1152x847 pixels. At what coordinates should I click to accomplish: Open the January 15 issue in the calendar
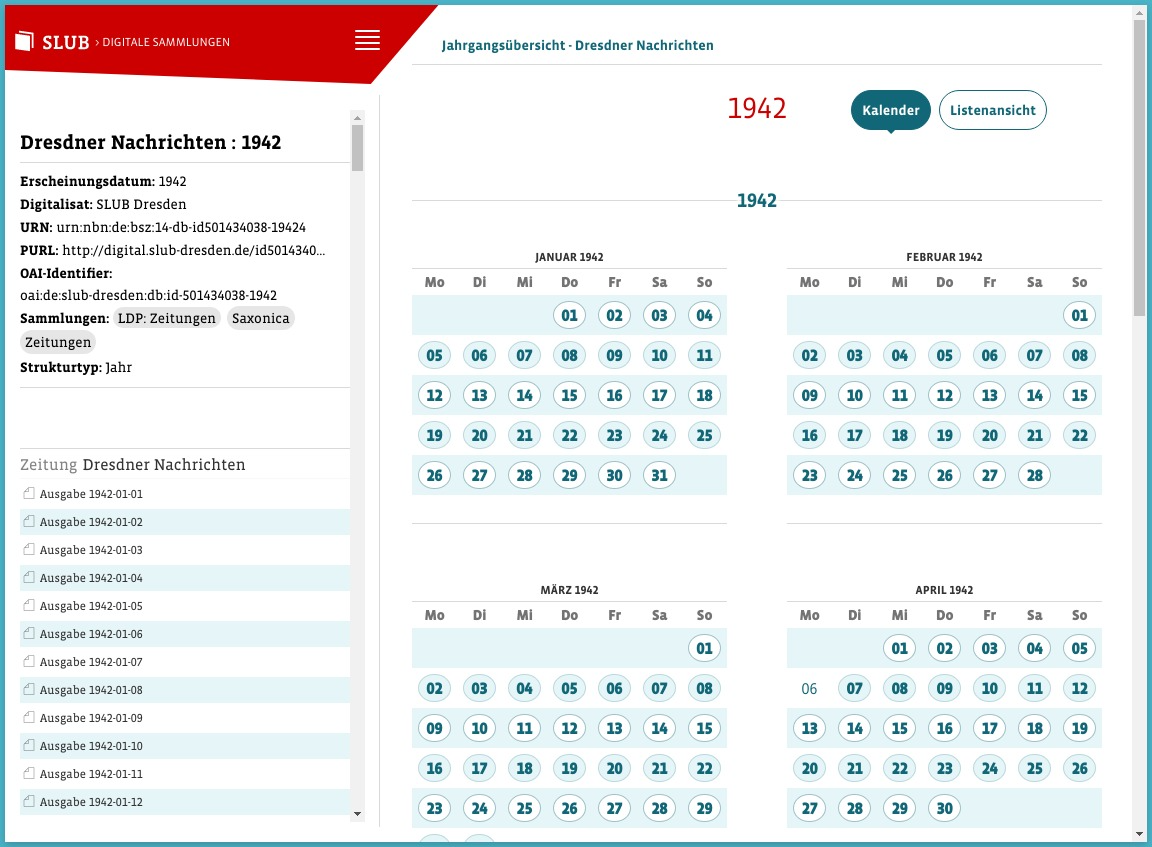[x=569, y=395]
